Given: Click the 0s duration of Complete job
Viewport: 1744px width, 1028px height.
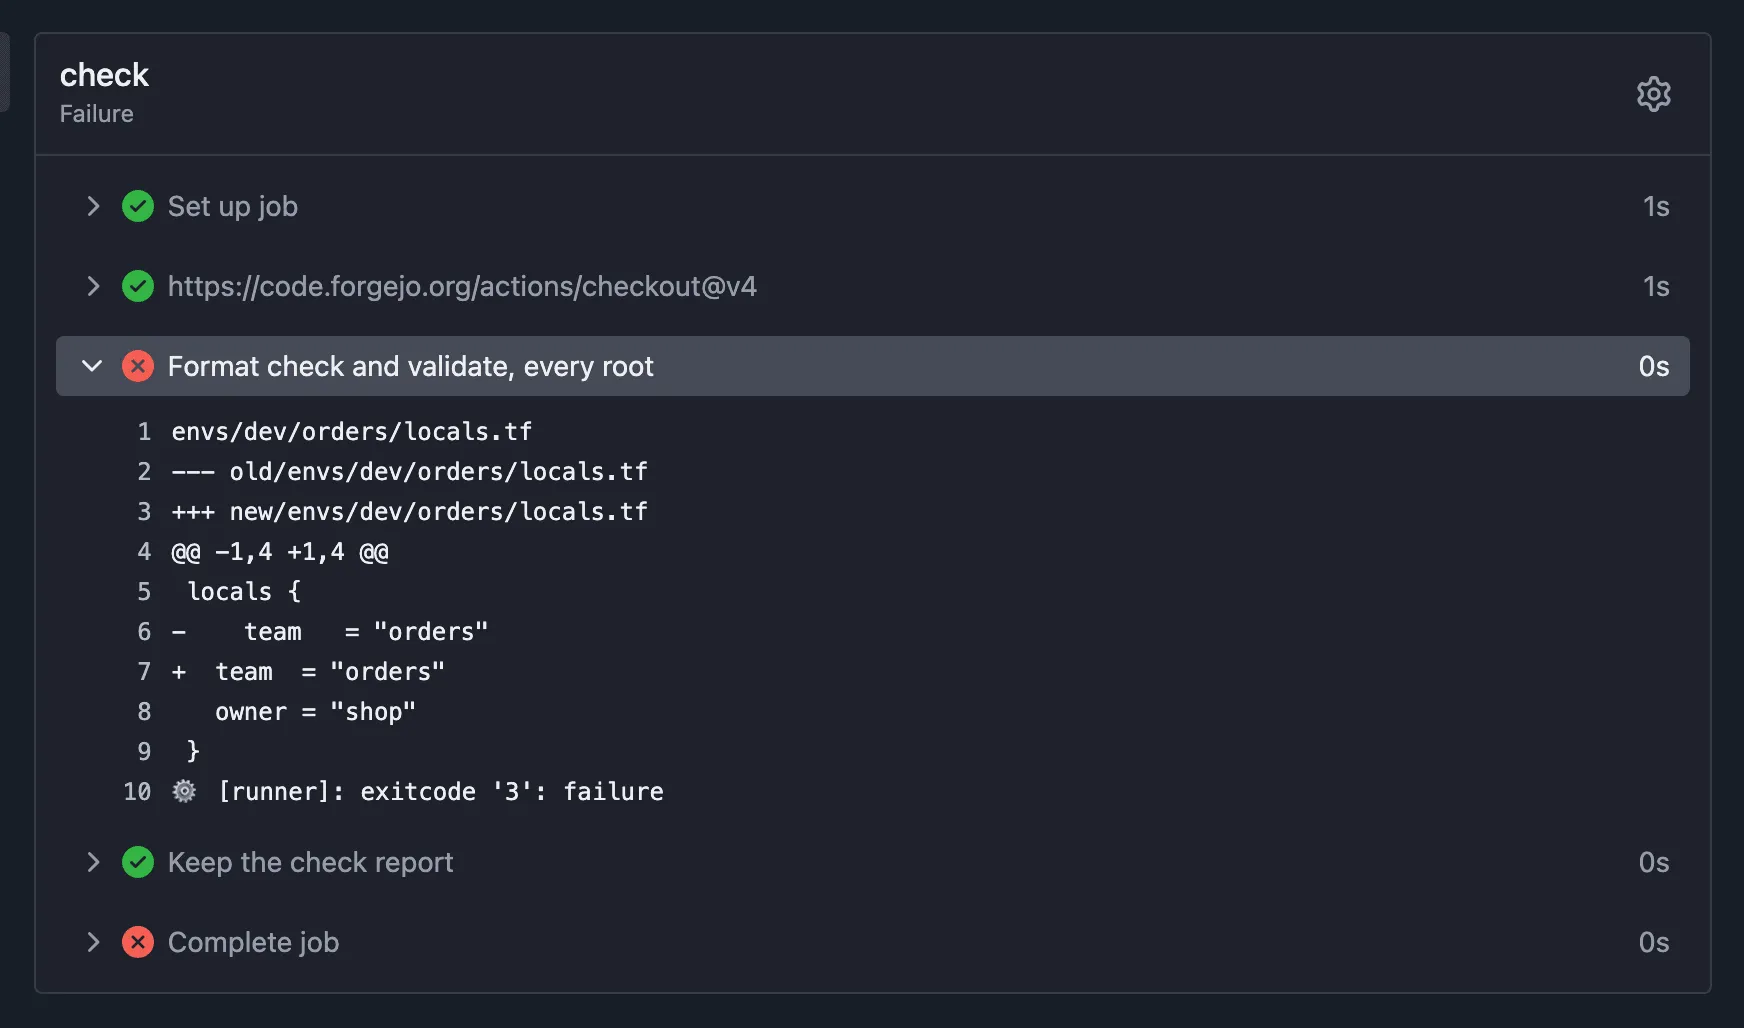Looking at the screenshot, I should [1654, 942].
